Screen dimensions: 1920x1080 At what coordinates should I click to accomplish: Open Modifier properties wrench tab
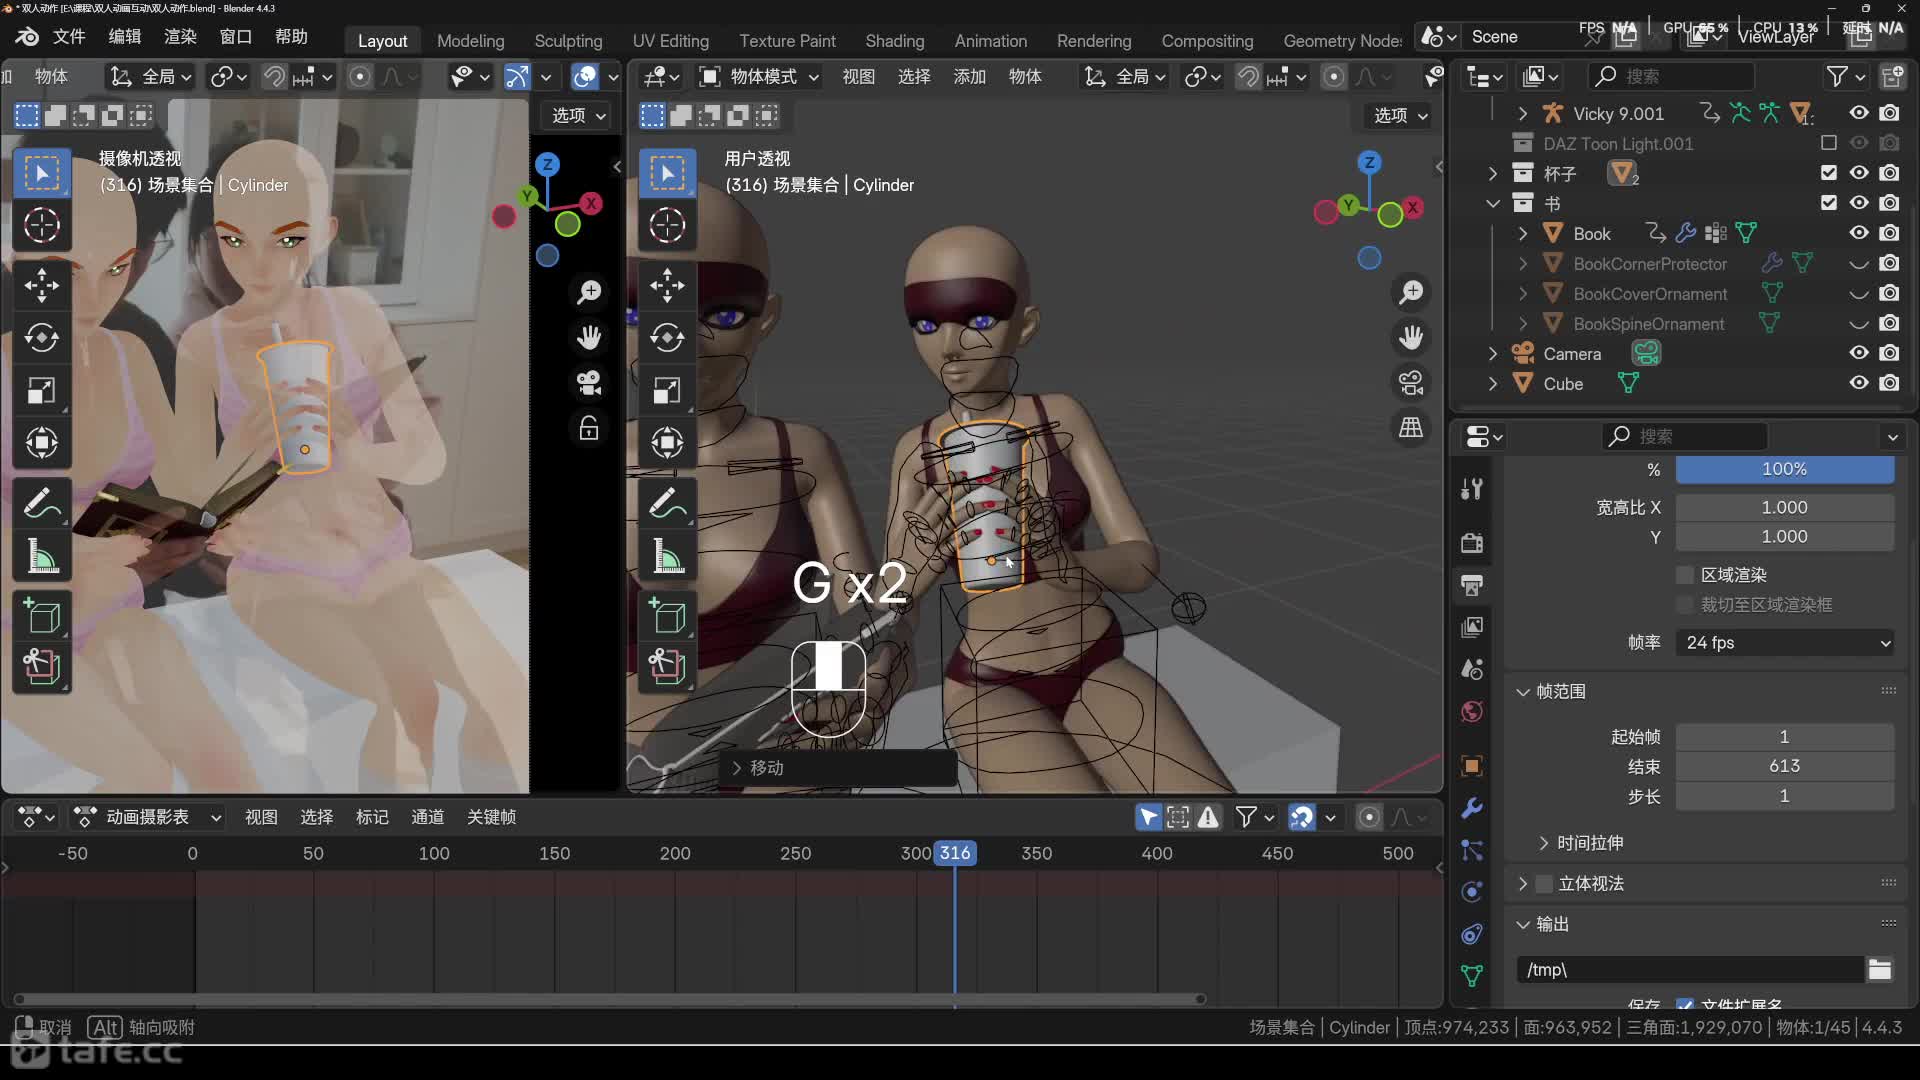(1471, 808)
